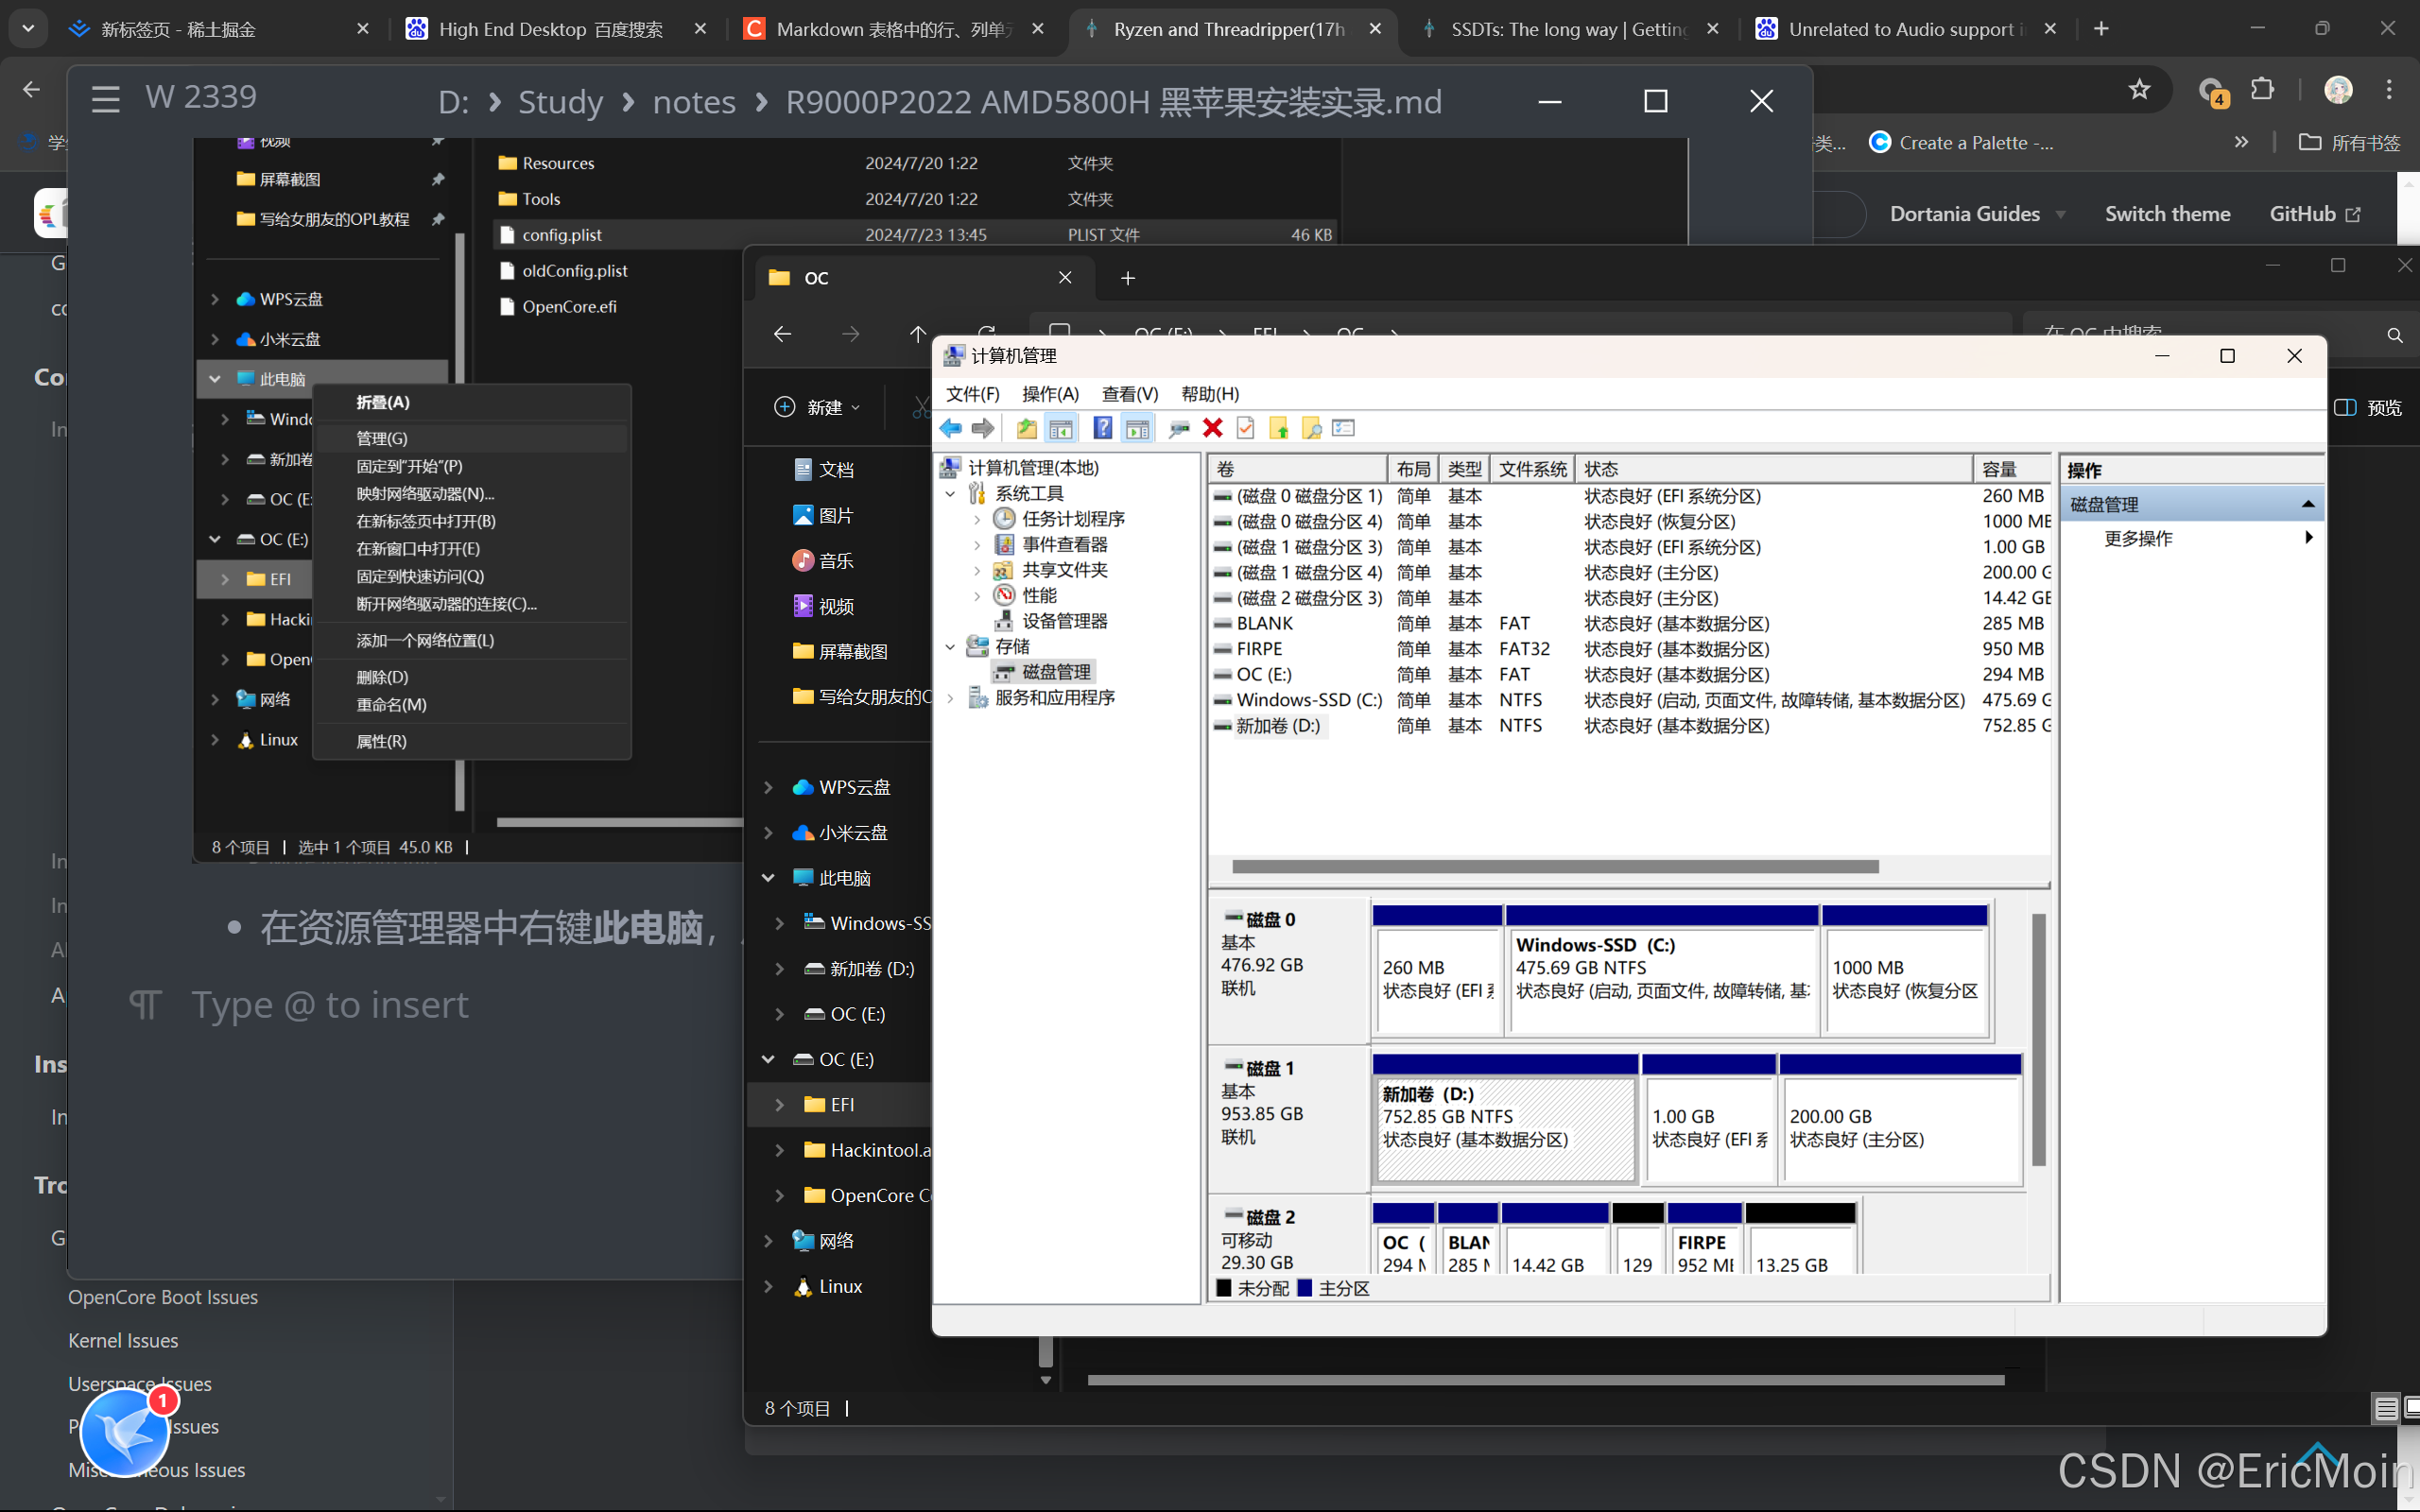Click the checklist view settings toolbar icon
Image resolution: width=2420 pixels, height=1512 pixels.
pos(1344,428)
